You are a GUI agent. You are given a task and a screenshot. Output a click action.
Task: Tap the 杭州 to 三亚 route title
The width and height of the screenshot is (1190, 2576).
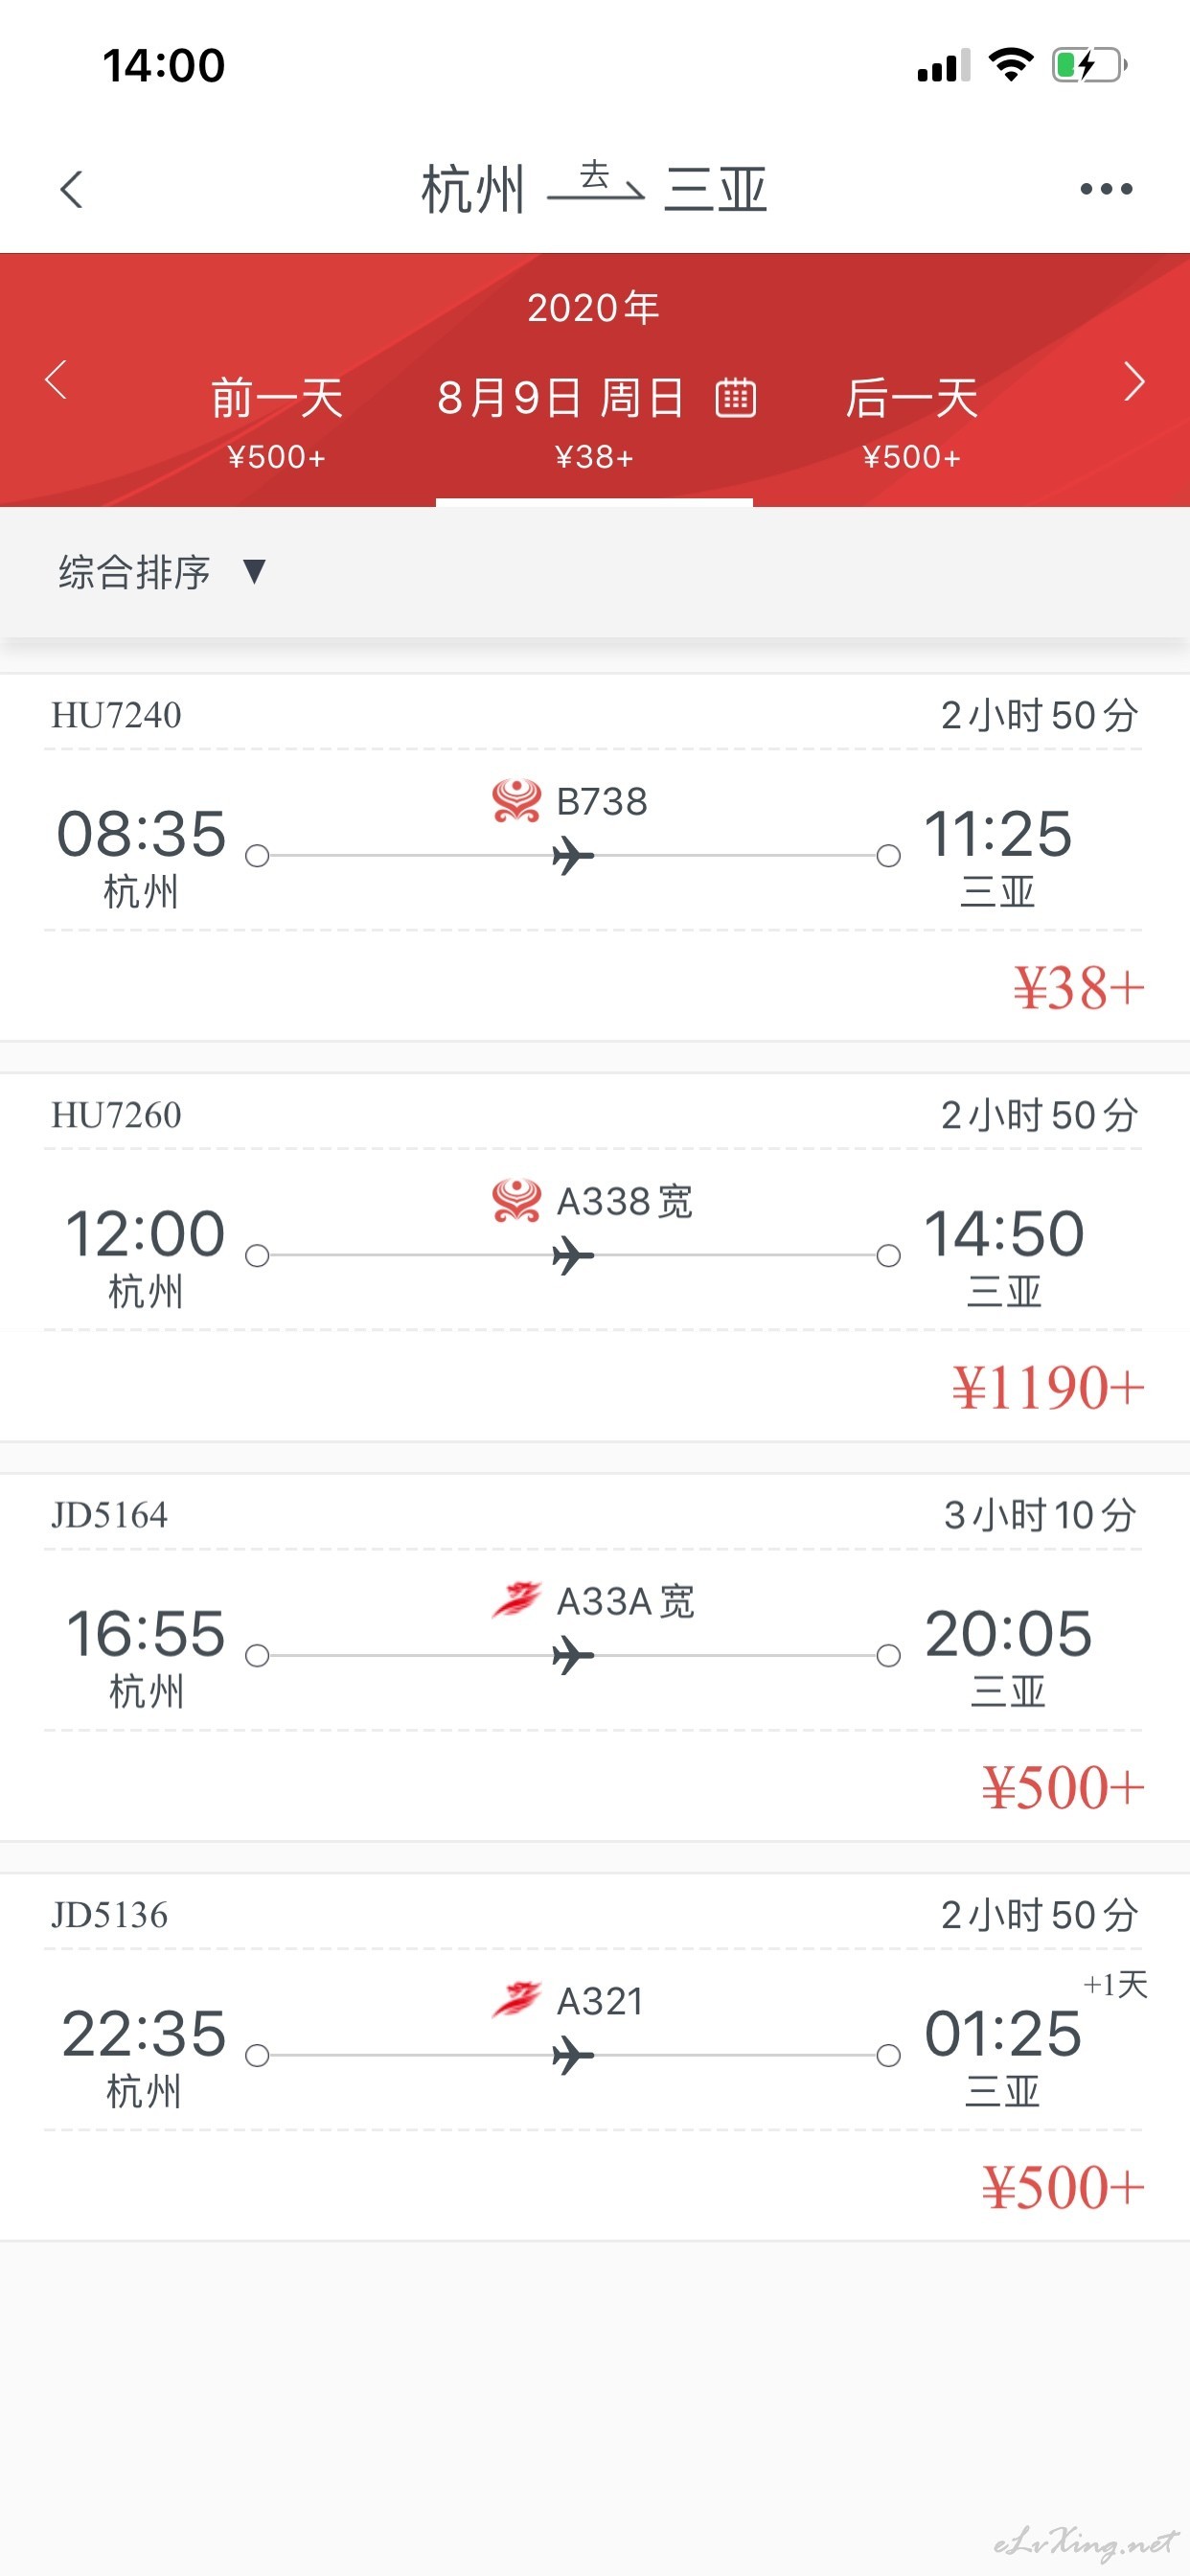pyautogui.click(x=594, y=189)
